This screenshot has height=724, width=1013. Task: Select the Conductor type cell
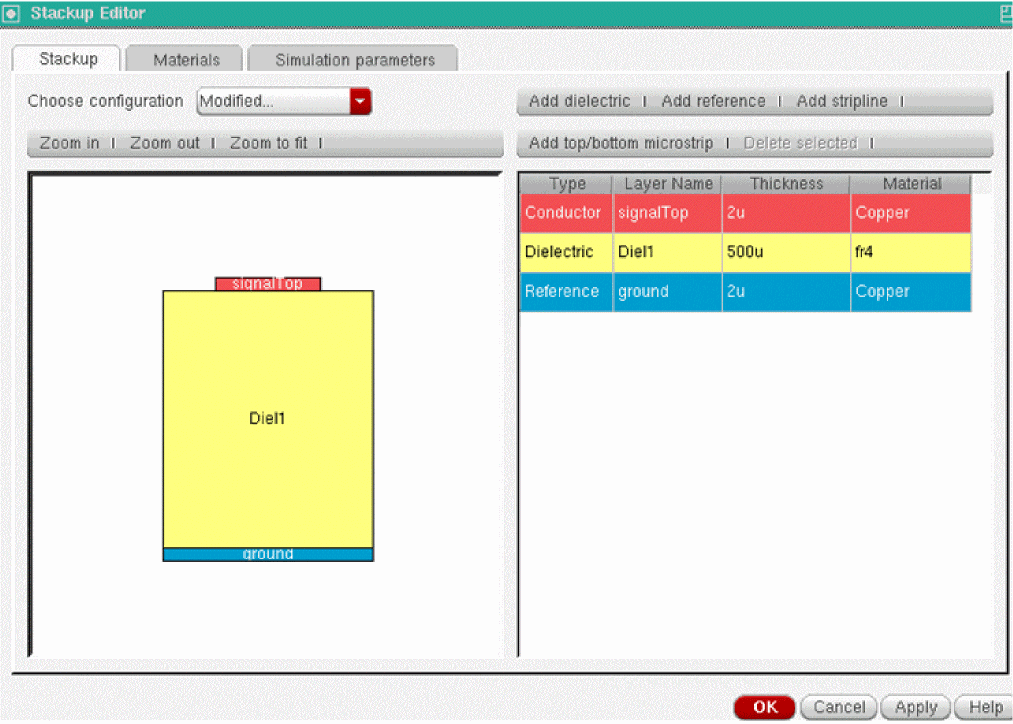[567, 213]
